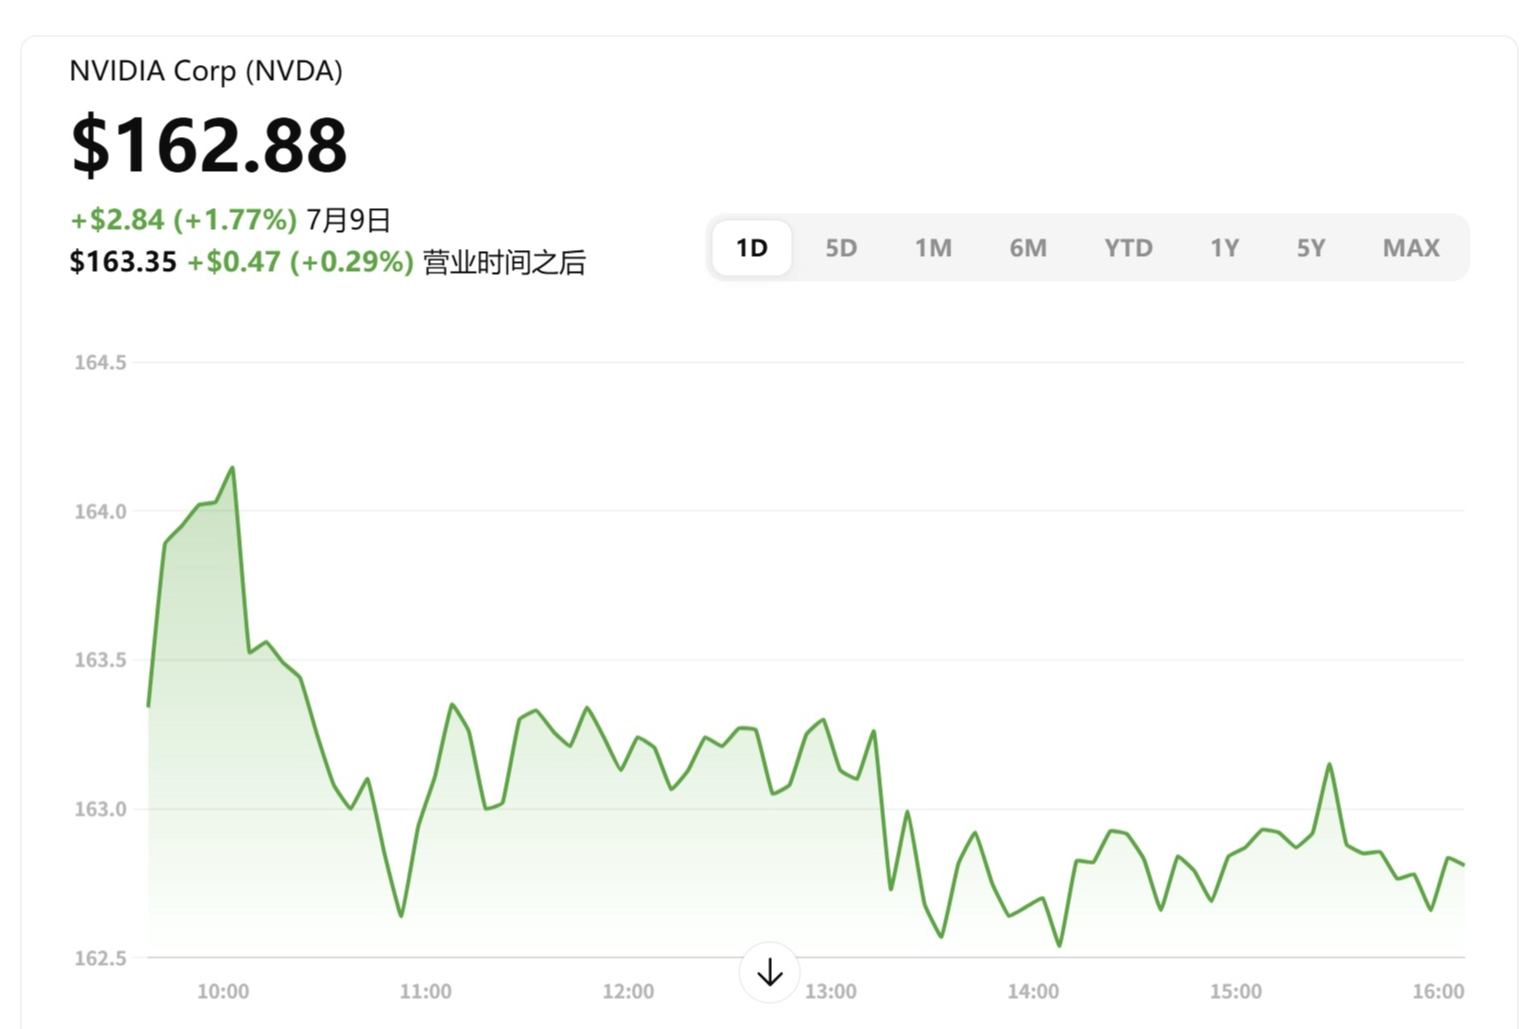Click the $163.35 after-hours price
This screenshot has height=1029, width=1534.
[123, 262]
